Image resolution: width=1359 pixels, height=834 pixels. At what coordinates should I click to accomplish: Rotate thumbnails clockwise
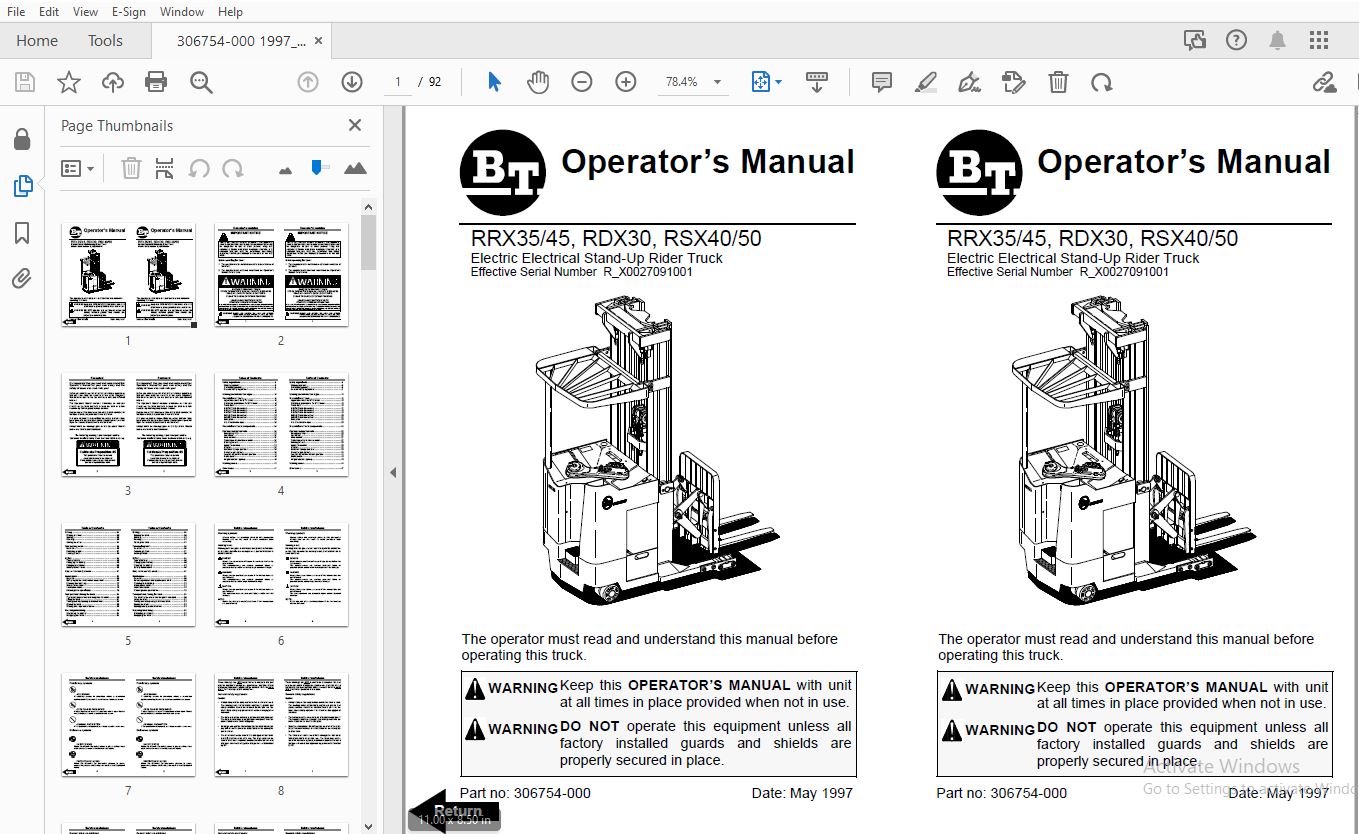[x=233, y=168]
